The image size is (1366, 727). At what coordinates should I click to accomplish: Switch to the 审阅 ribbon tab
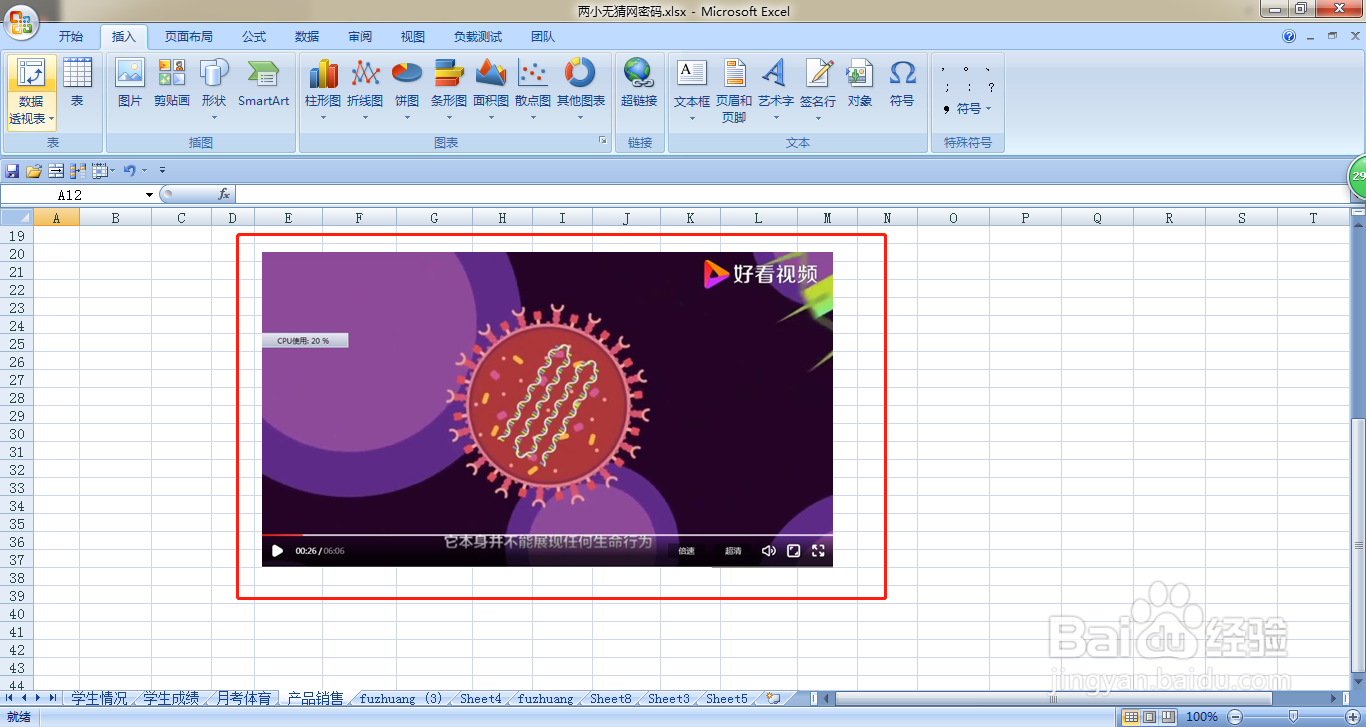tap(360, 37)
